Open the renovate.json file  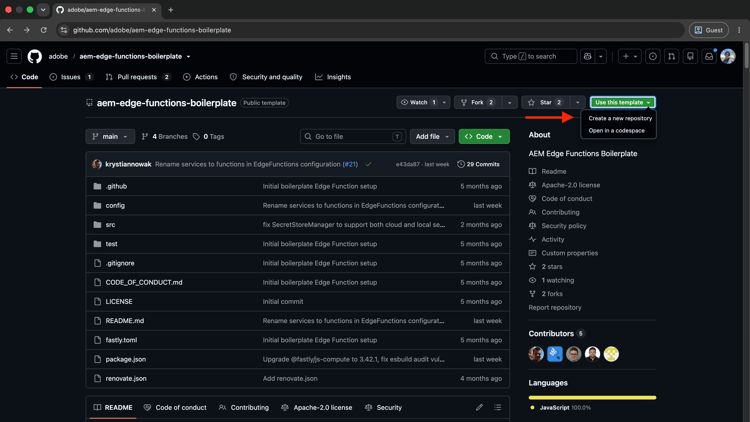pyautogui.click(x=126, y=378)
